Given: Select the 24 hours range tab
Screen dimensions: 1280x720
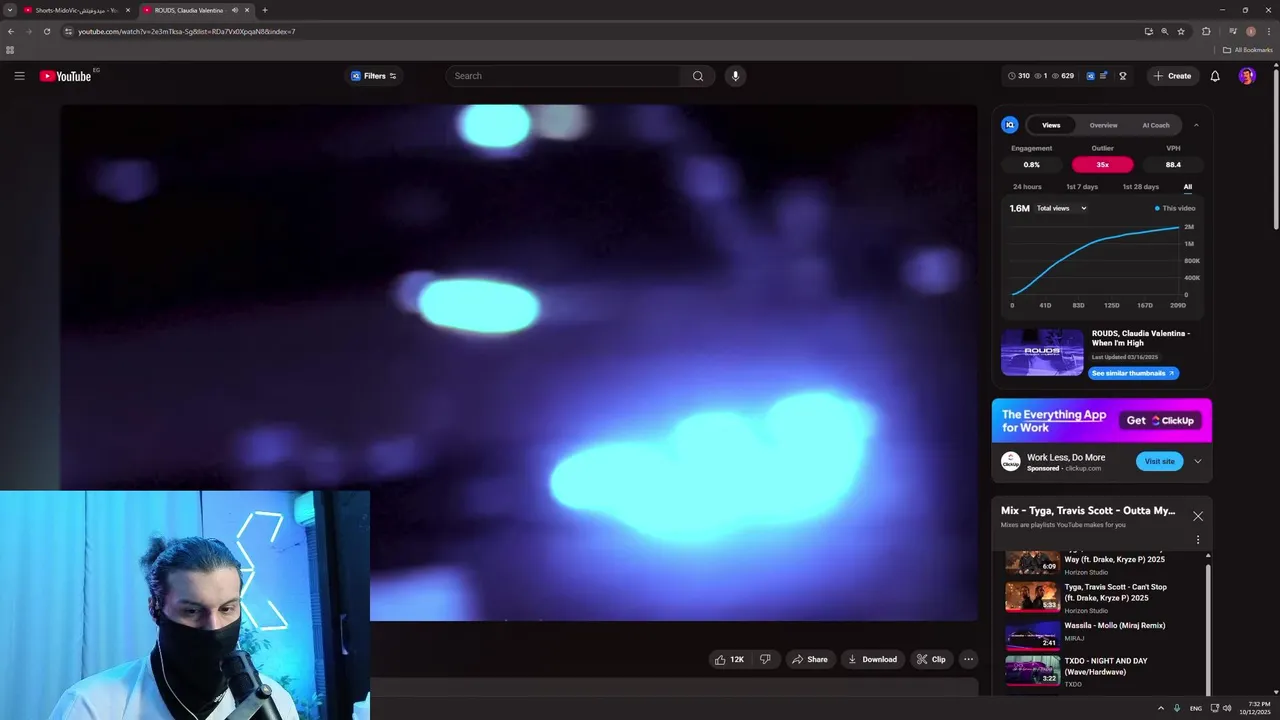Looking at the screenshot, I should [1027, 187].
